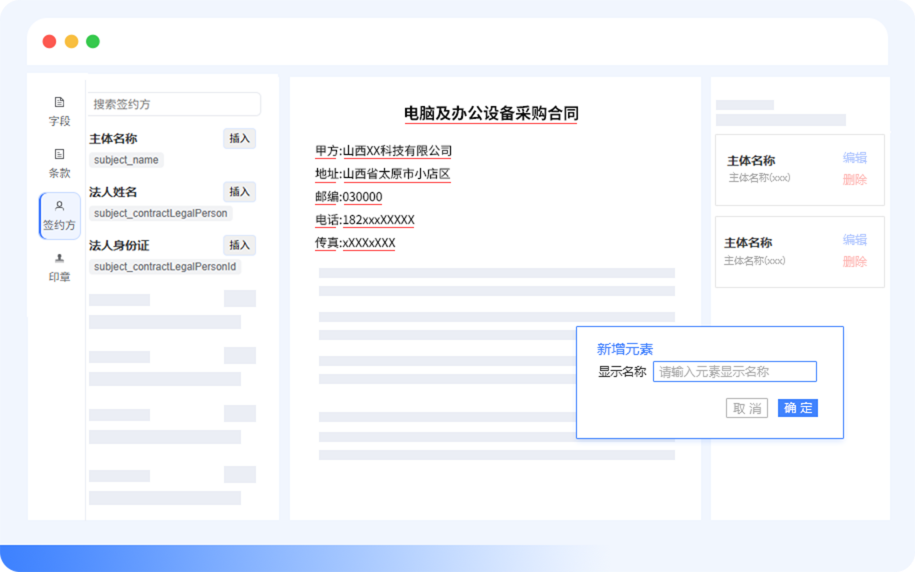The height and width of the screenshot is (572, 915).
Task: Click 编辑 on the upper 主体名称 card
Action: (855, 158)
